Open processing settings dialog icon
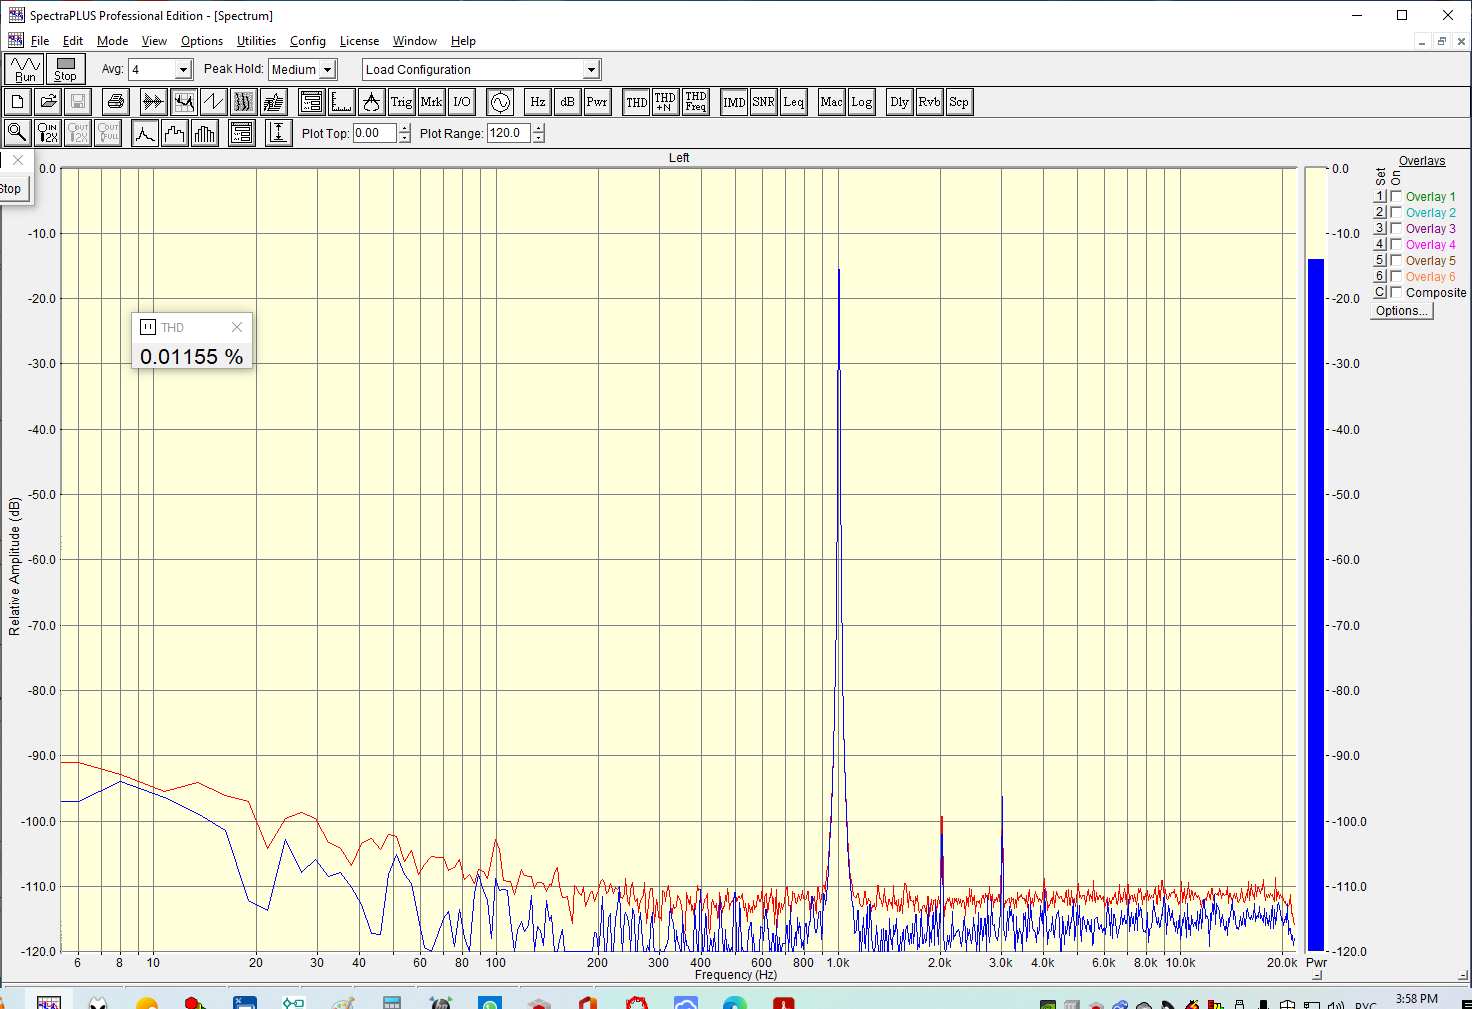Viewport: 1472px width, 1009px height. 311,102
